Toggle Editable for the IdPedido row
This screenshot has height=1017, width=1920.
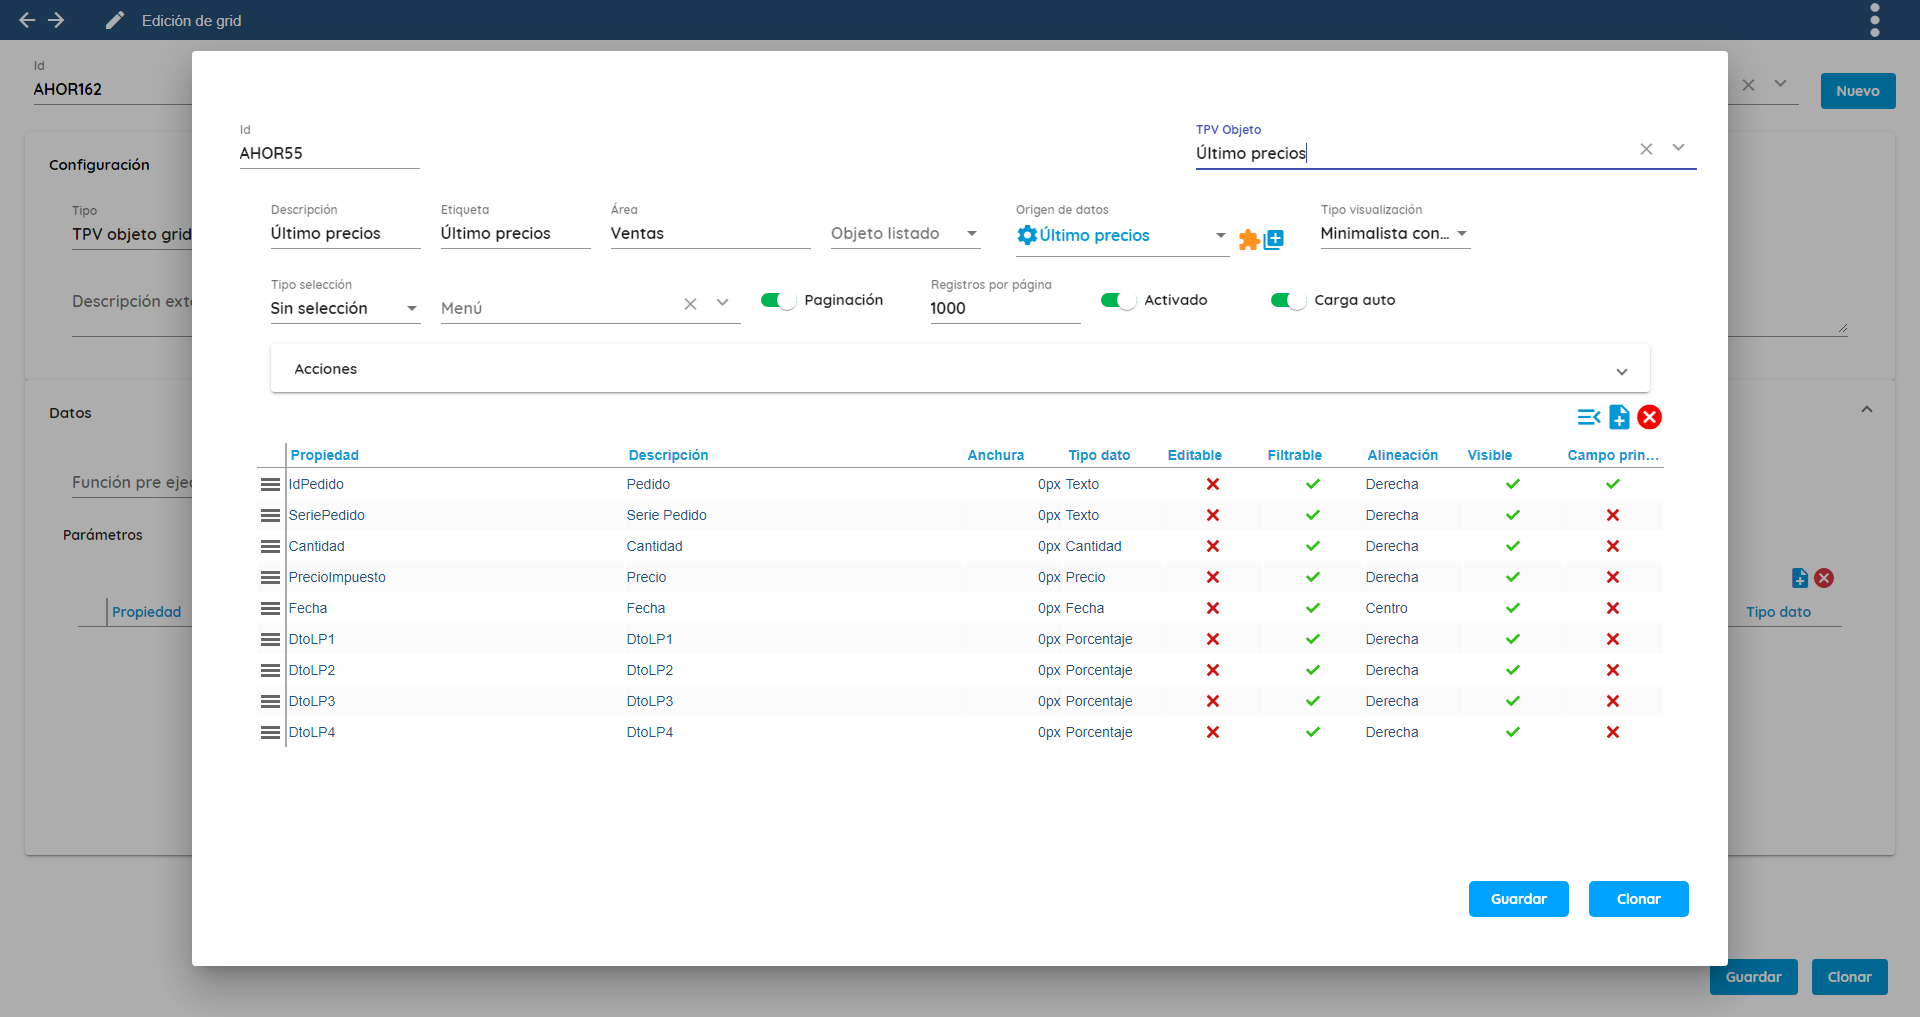click(x=1213, y=484)
